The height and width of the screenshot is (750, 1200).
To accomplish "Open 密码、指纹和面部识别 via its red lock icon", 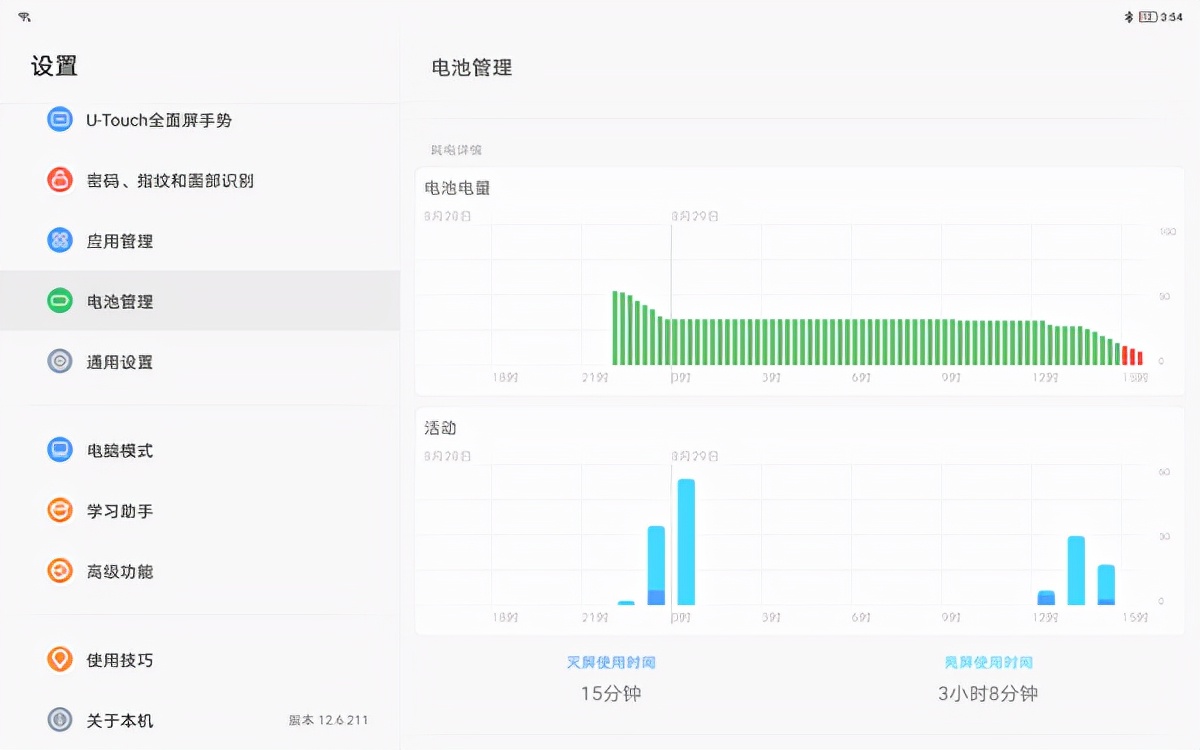I will [60, 180].
